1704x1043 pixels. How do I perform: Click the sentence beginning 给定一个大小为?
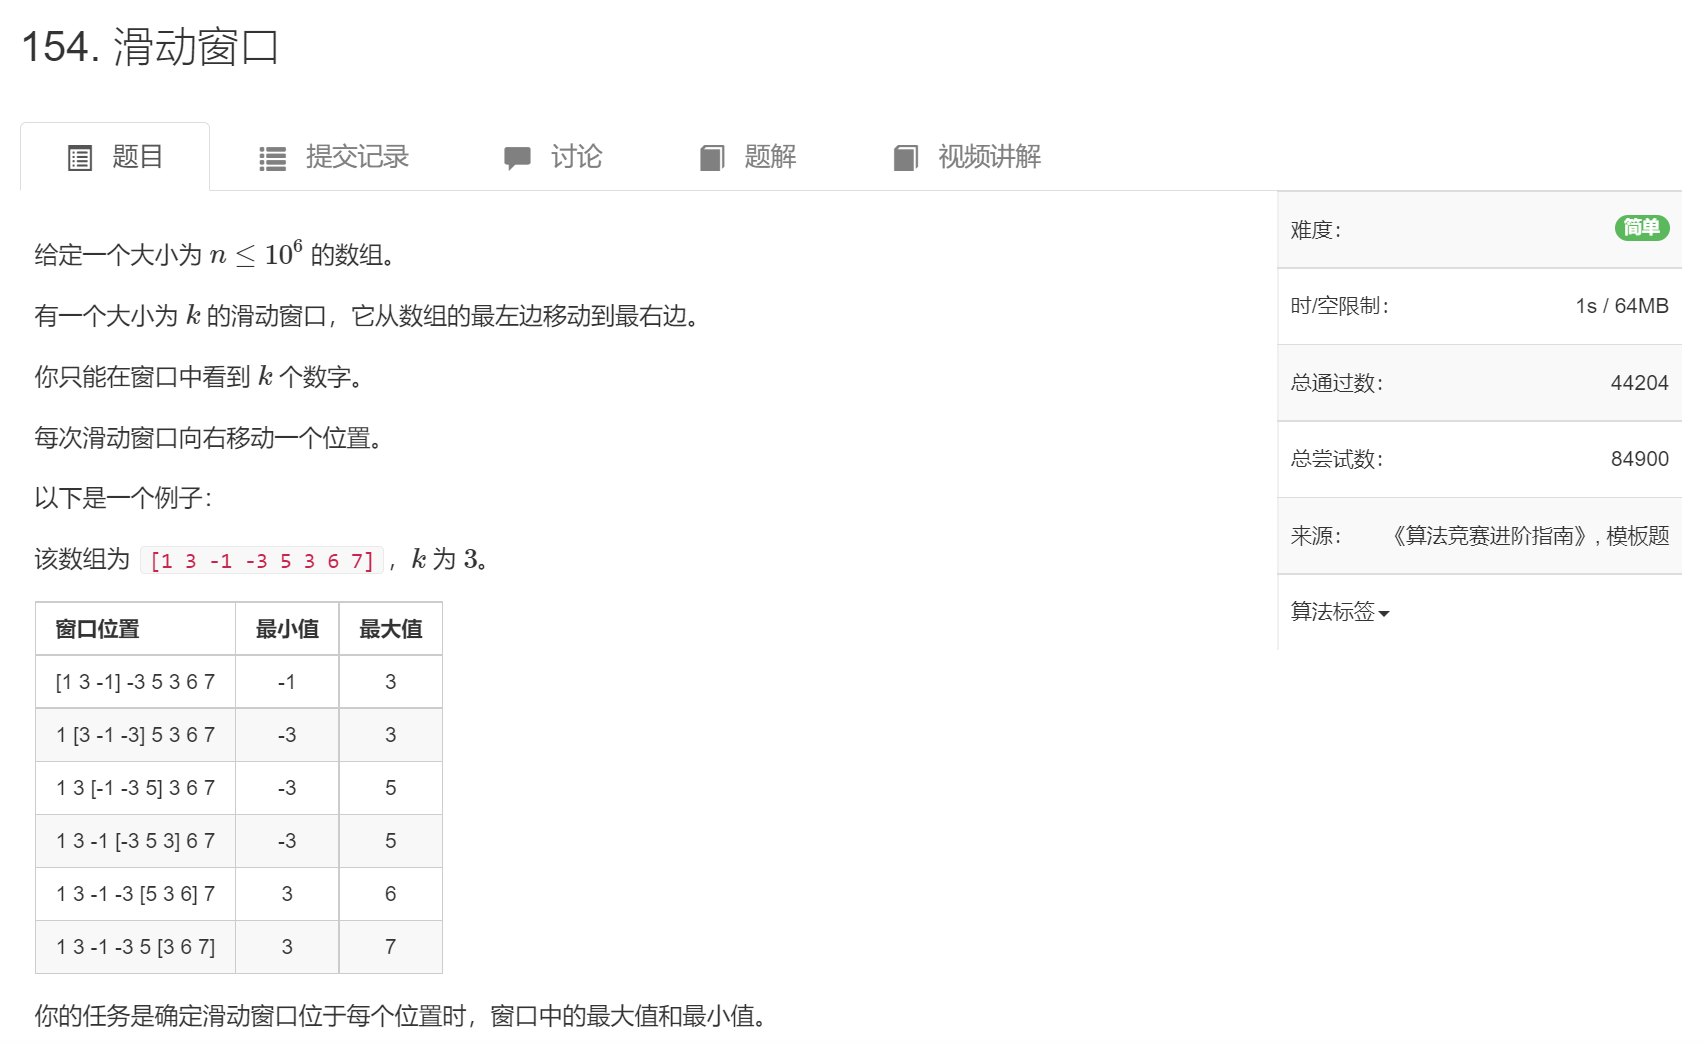point(215,255)
